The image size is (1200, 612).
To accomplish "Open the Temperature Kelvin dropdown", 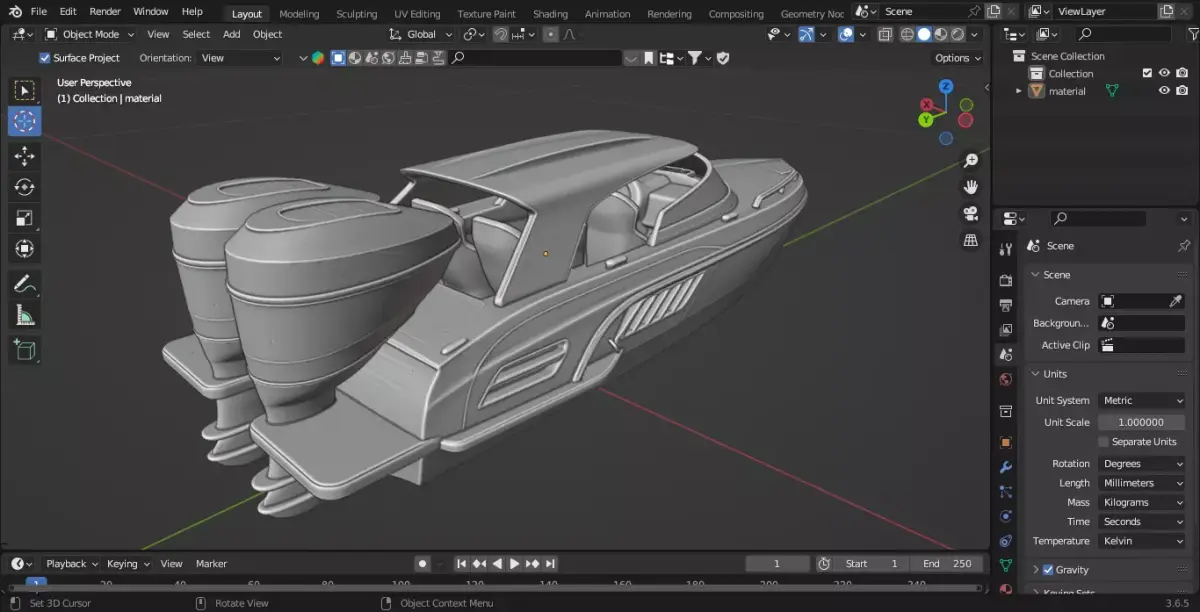I will click(x=1142, y=541).
